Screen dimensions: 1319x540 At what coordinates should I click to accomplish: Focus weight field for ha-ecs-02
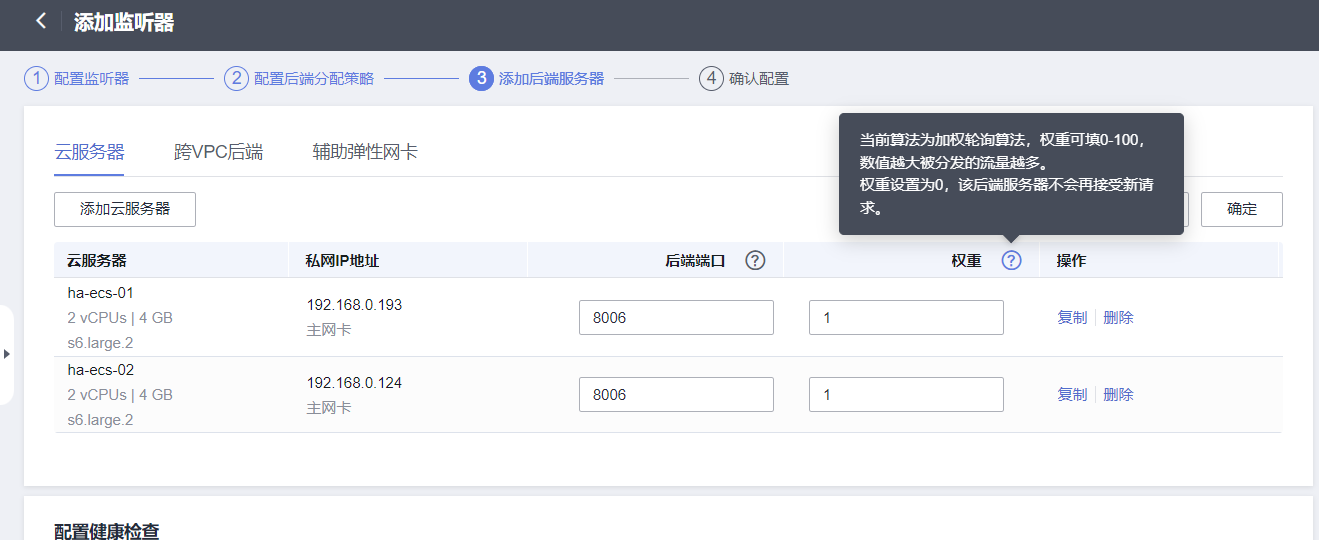click(x=906, y=394)
